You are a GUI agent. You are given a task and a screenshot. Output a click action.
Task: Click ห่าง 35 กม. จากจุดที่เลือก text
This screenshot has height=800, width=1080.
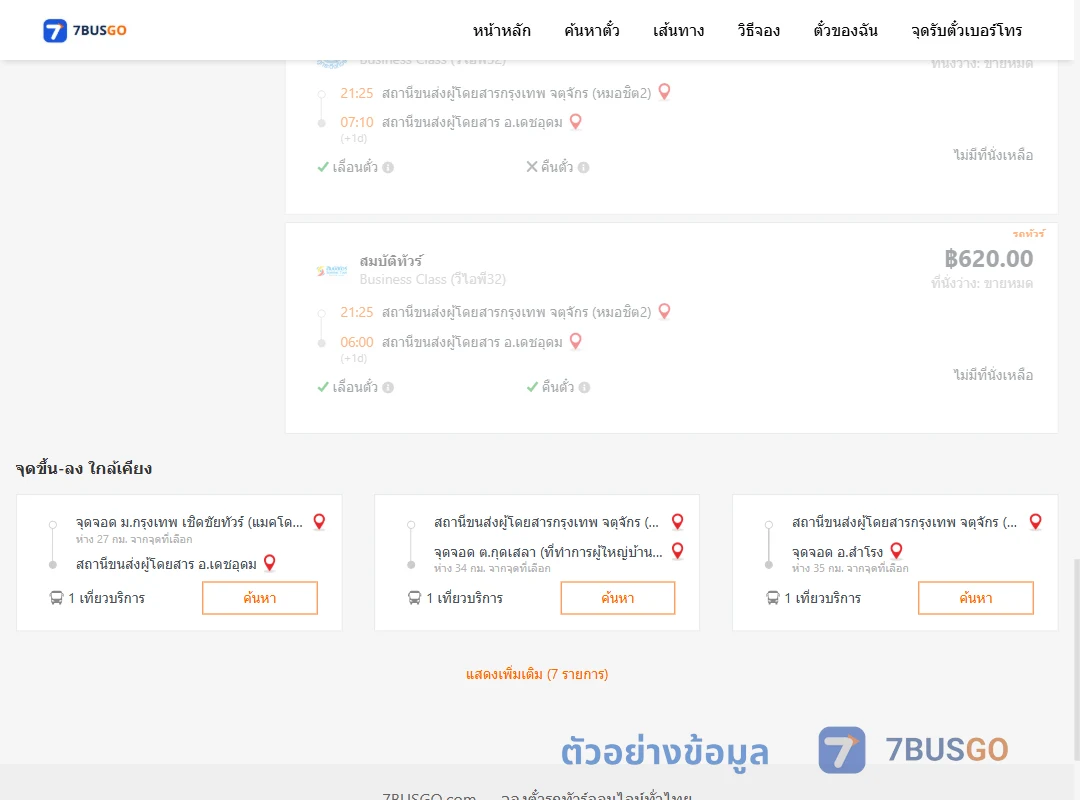850,568
